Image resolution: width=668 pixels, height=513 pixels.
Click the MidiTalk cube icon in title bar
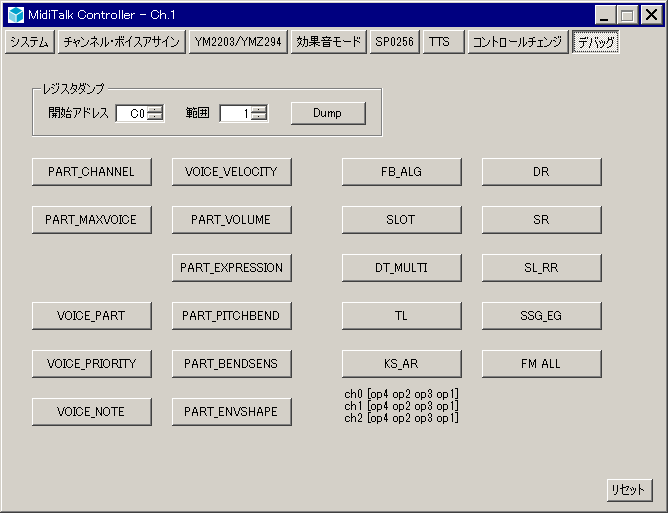[x=16, y=15]
